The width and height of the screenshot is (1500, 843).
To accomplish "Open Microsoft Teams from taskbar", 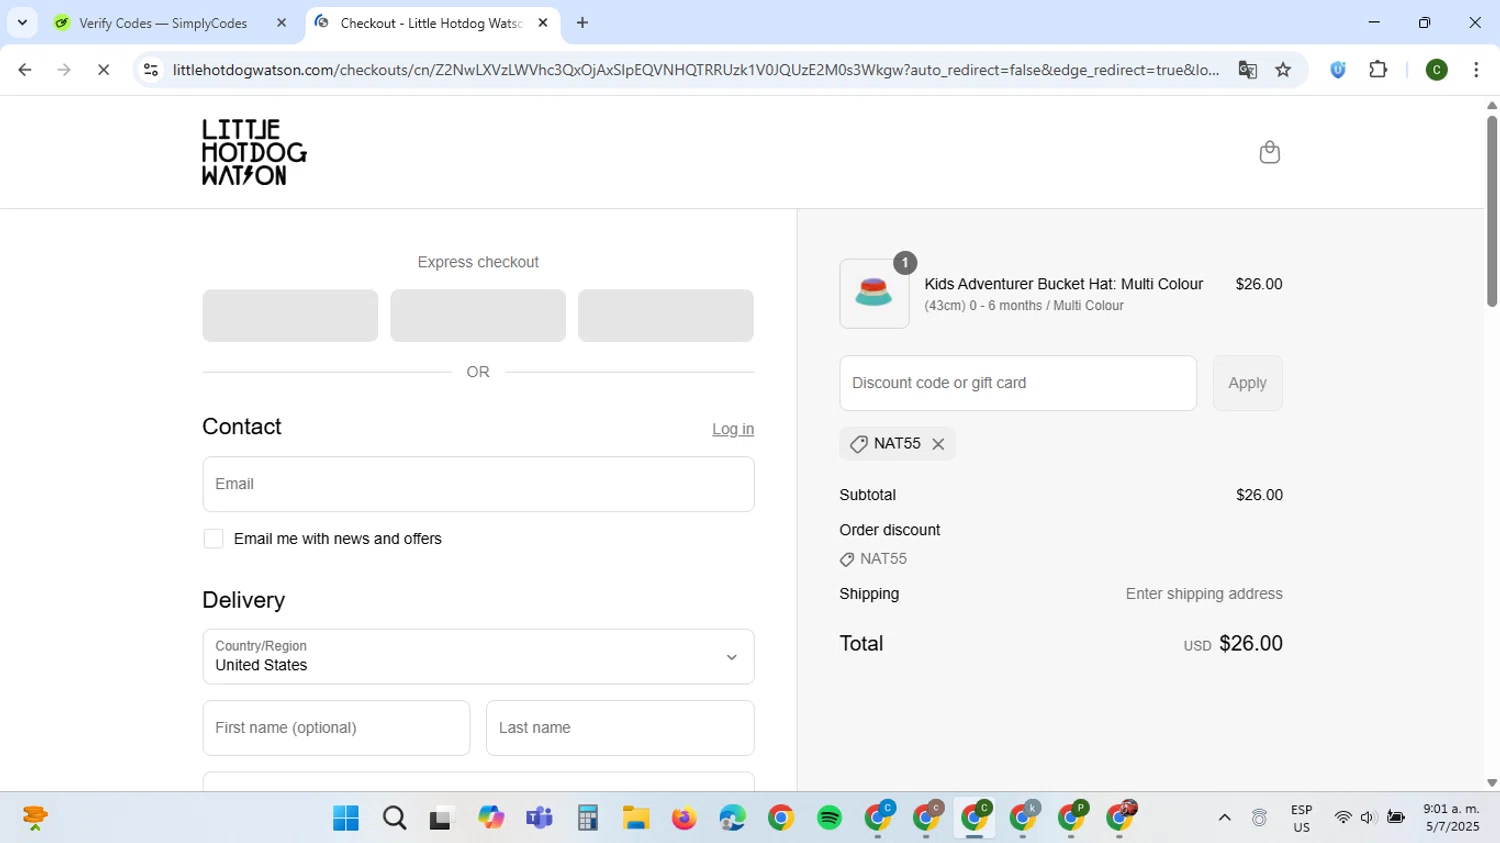I will [539, 818].
